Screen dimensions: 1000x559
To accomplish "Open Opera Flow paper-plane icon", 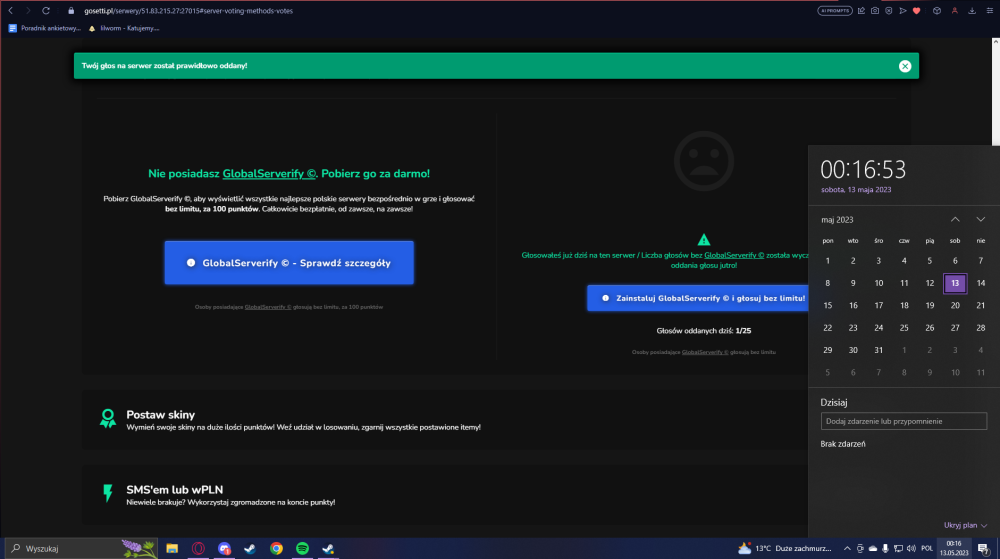I will 902,11.
